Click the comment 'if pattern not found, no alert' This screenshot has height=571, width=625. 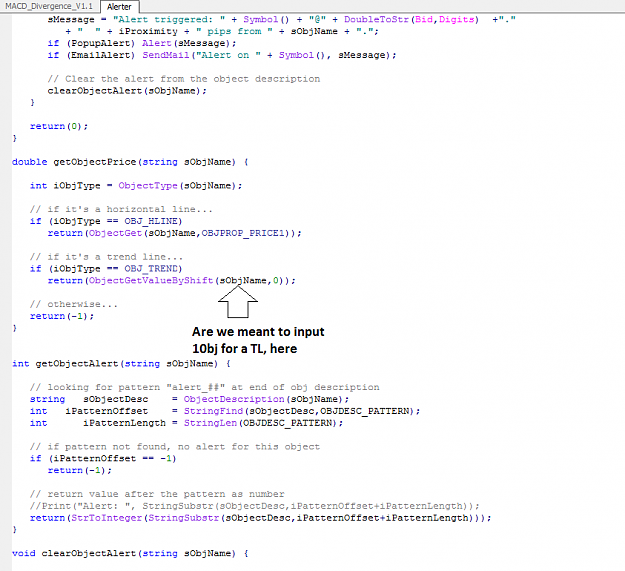click(175, 447)
